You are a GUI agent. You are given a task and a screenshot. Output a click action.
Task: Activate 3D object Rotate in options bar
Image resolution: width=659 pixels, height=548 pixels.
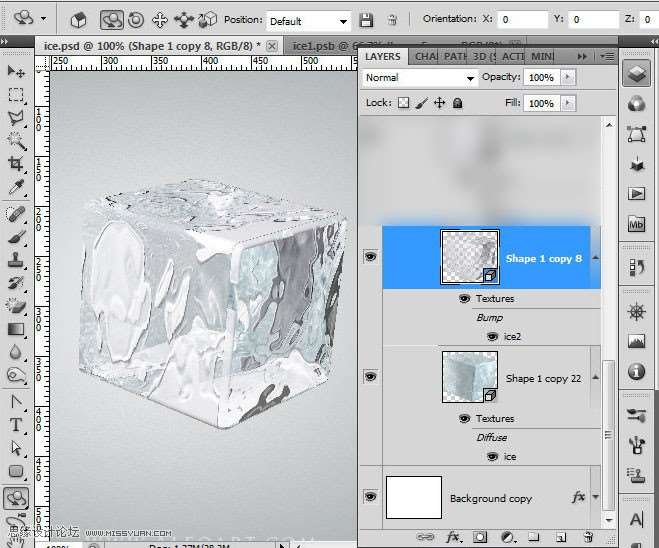[111, 20]
